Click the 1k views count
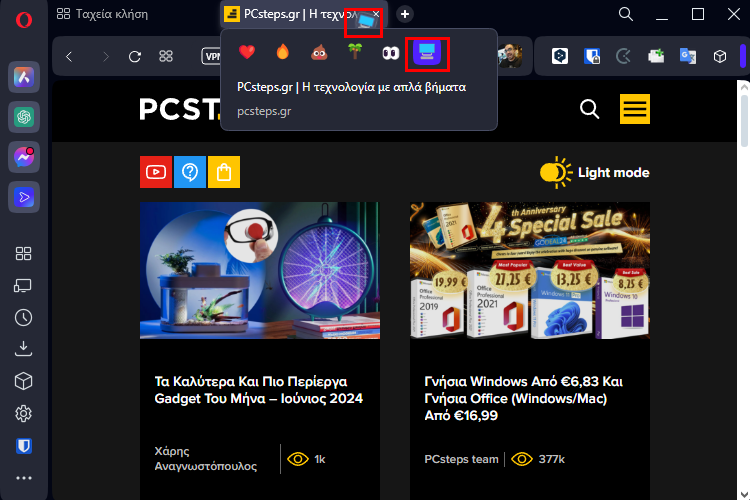This screenshot has width=750, height=500. (307, 459)
